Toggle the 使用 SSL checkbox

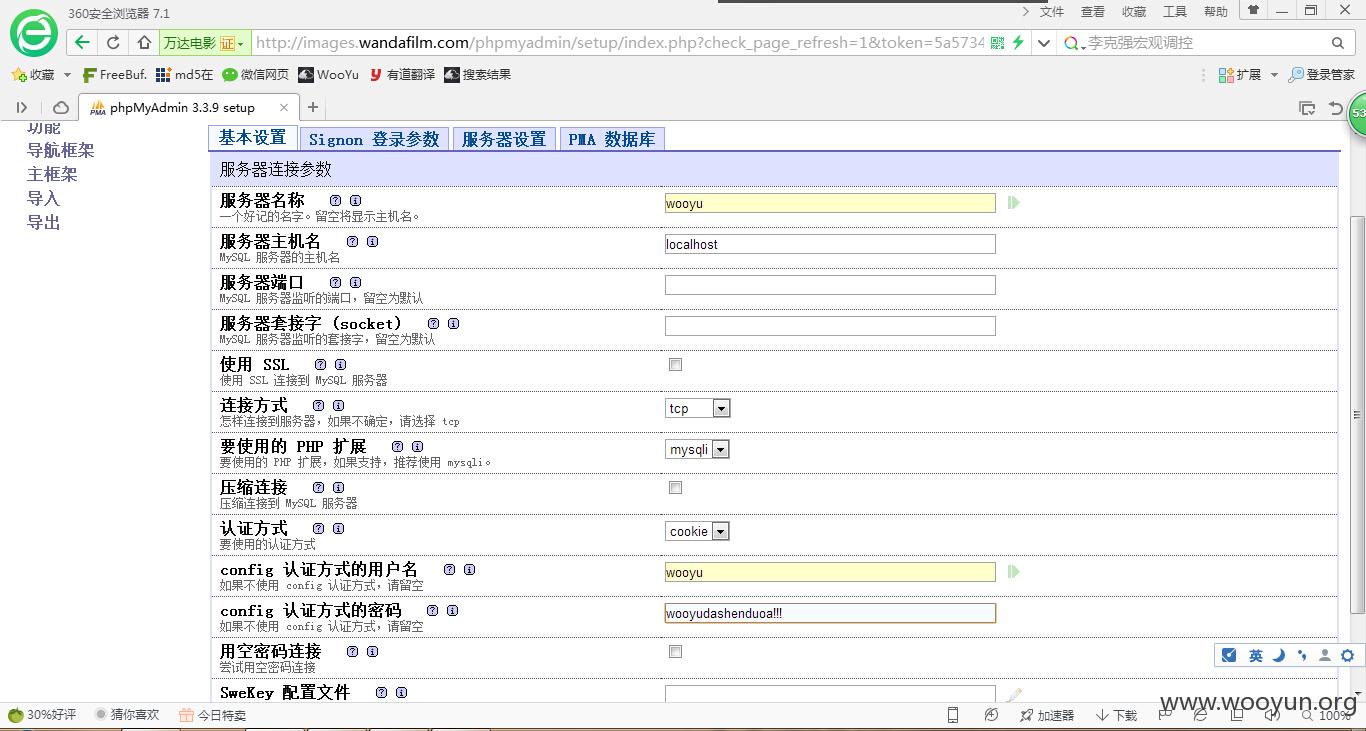tap(676, 365)
